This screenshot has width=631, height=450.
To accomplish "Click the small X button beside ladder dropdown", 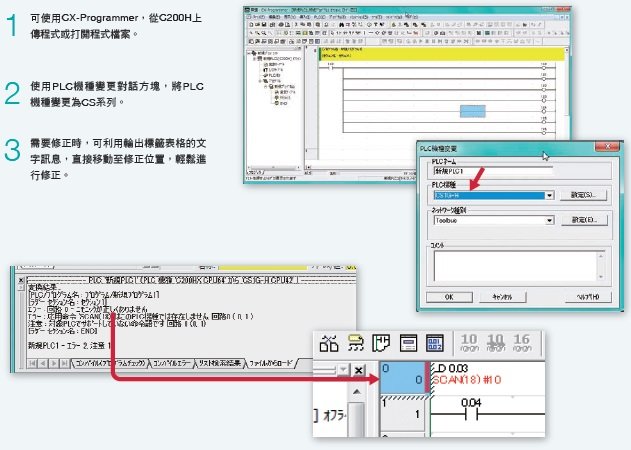I will pyautogui.click(x=359, y=370).
